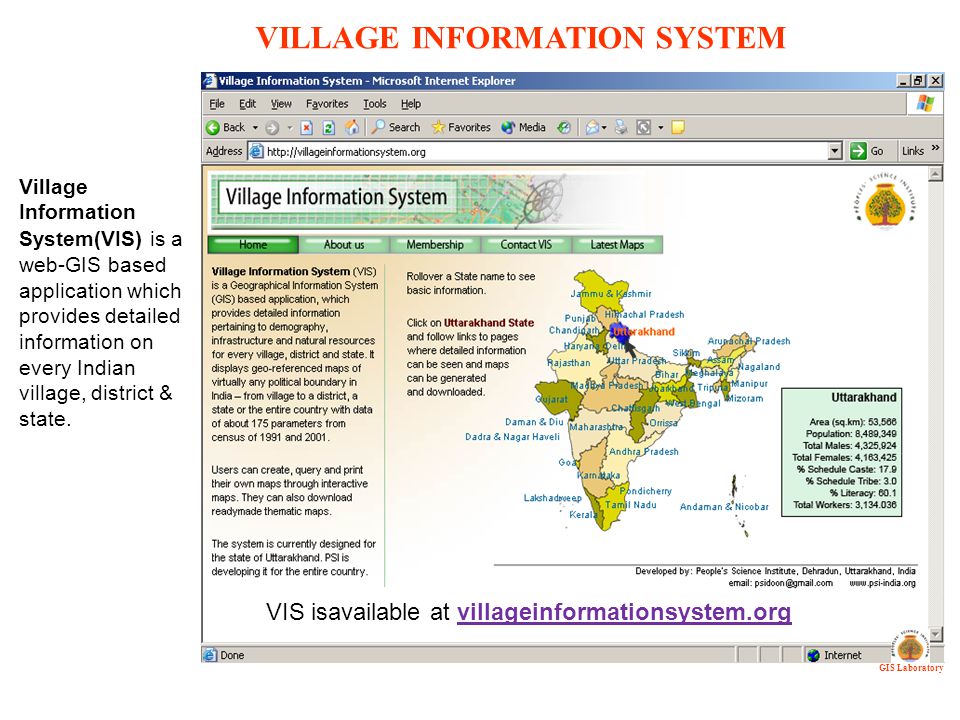Go to the Home page icon
This screenshot has height=720, width=960.
click(x=352, y=127)
